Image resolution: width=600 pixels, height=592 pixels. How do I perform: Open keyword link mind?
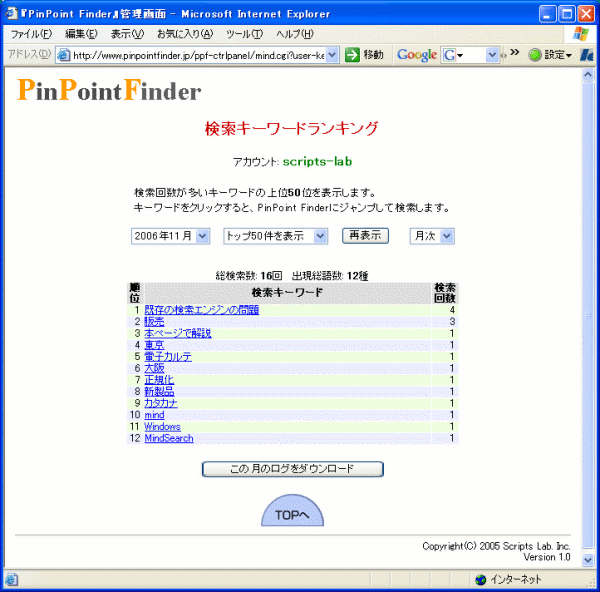(x=154, y=415)
